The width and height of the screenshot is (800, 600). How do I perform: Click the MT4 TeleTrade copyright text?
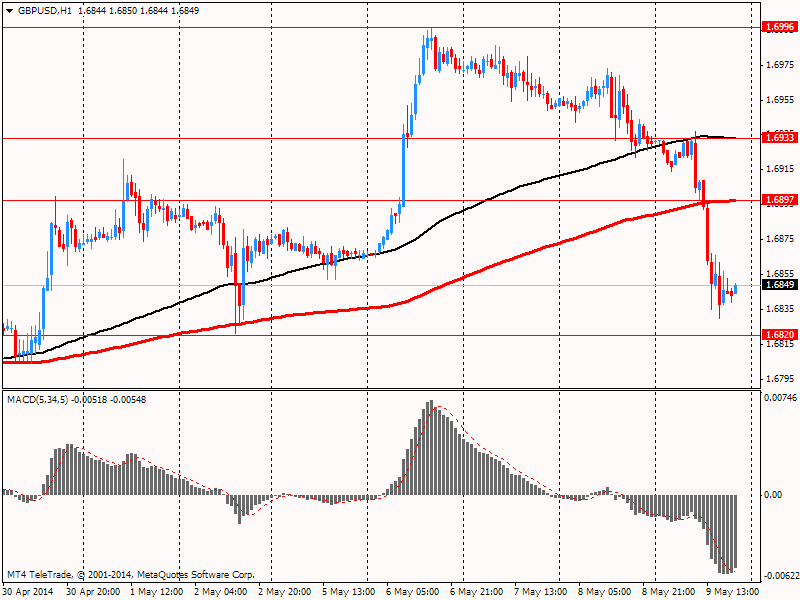click(131, 574)
